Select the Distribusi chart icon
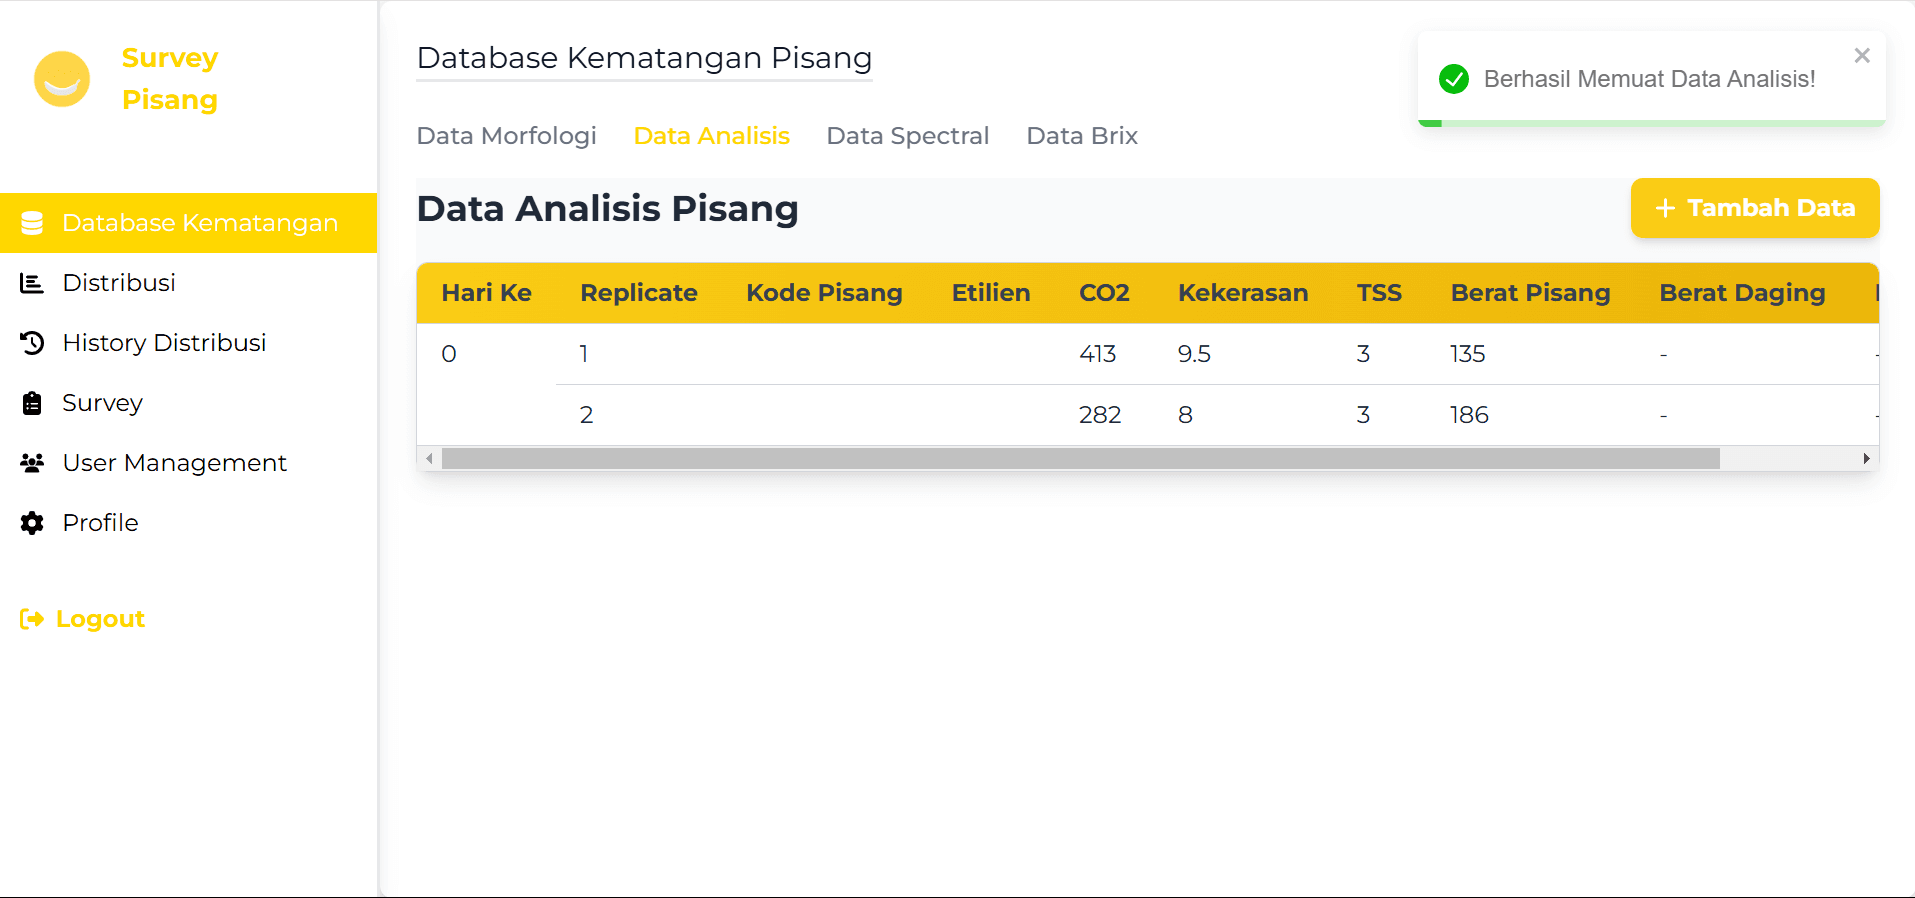This screenshot has height=898, width=1915. pos(31,282)
